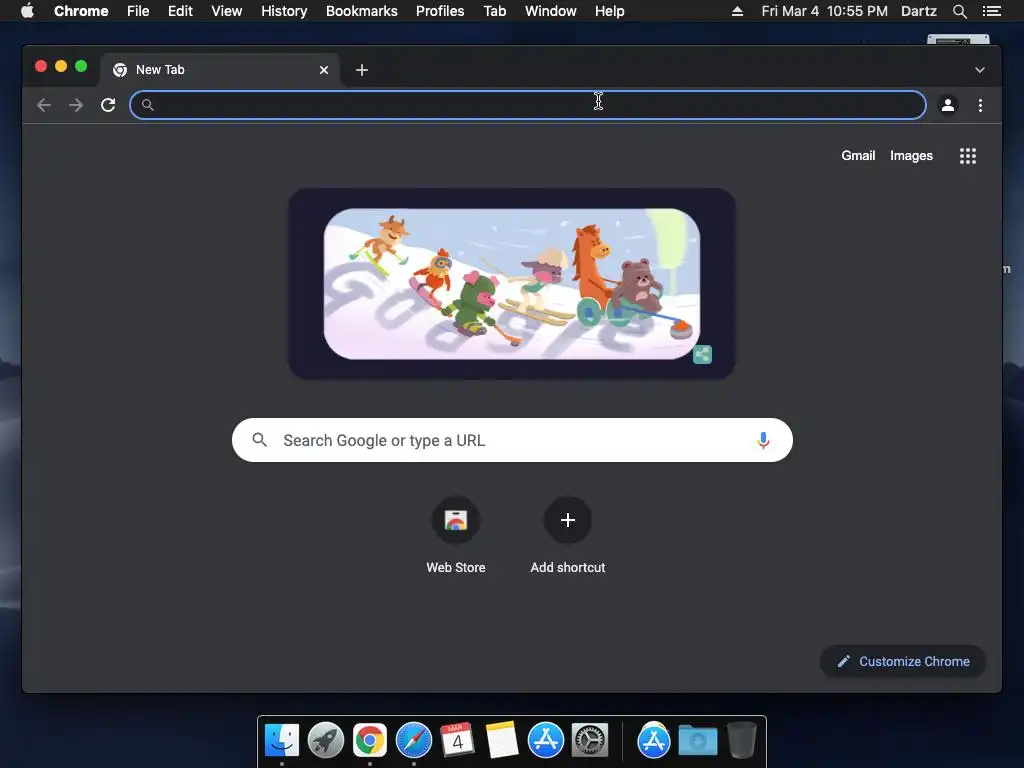Open Safari from the Dock
Viewport: 1024px width, 768px height.
click(x=414, y=741)
